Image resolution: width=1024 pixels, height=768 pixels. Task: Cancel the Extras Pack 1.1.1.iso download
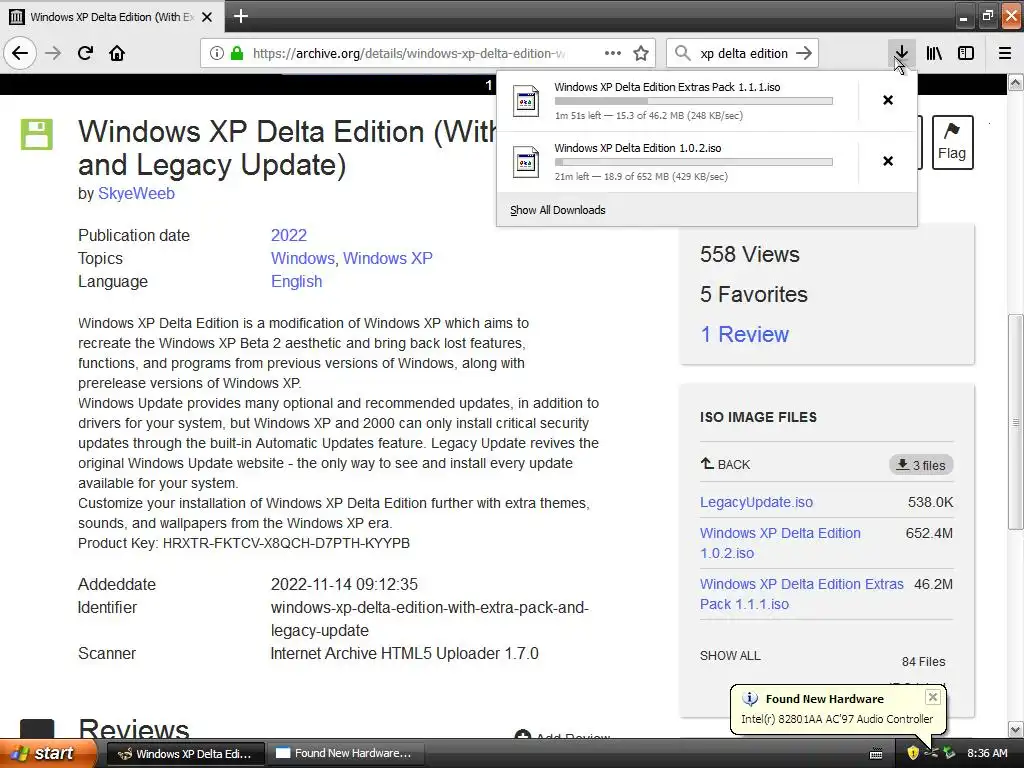(x=888, y=100)
